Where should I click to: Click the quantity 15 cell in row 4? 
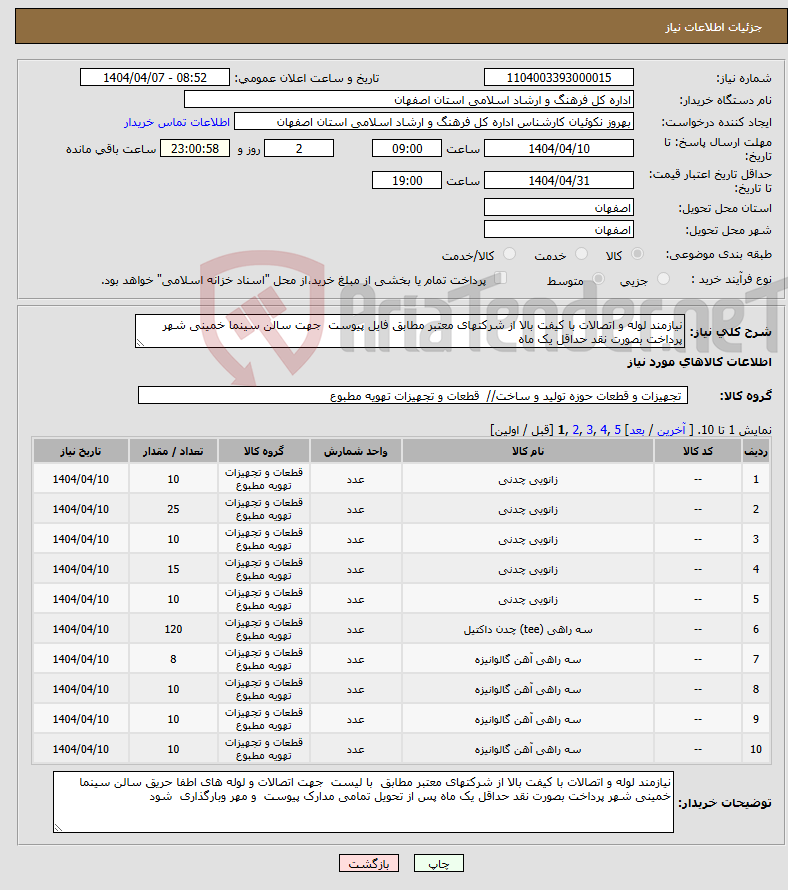(173, 569)
